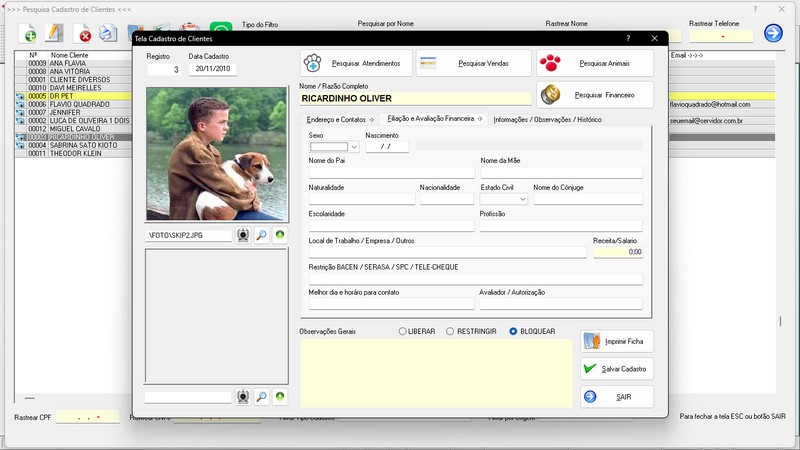Click the blue arrow icon on SAIR
This screenshot has width=800, height=450.
590,396
